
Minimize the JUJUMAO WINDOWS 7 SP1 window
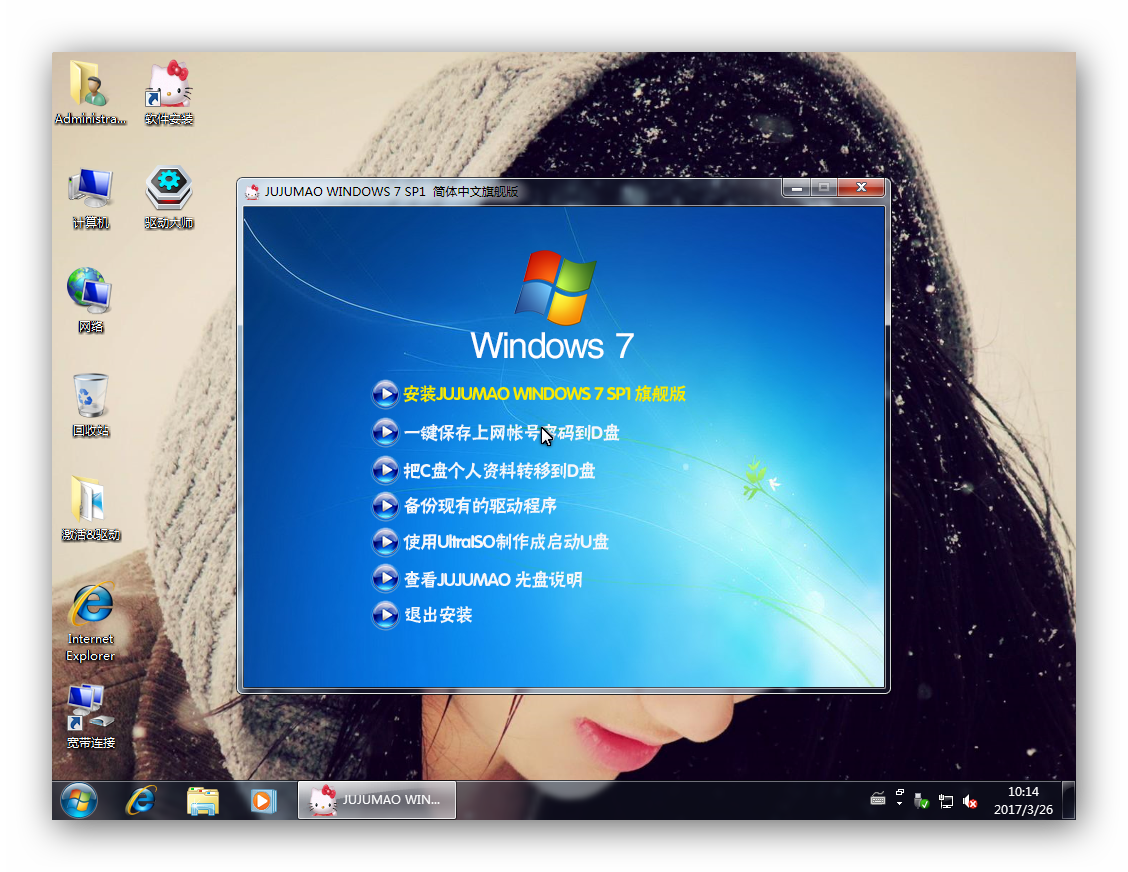pyautogui.click(x=796, y=188)
